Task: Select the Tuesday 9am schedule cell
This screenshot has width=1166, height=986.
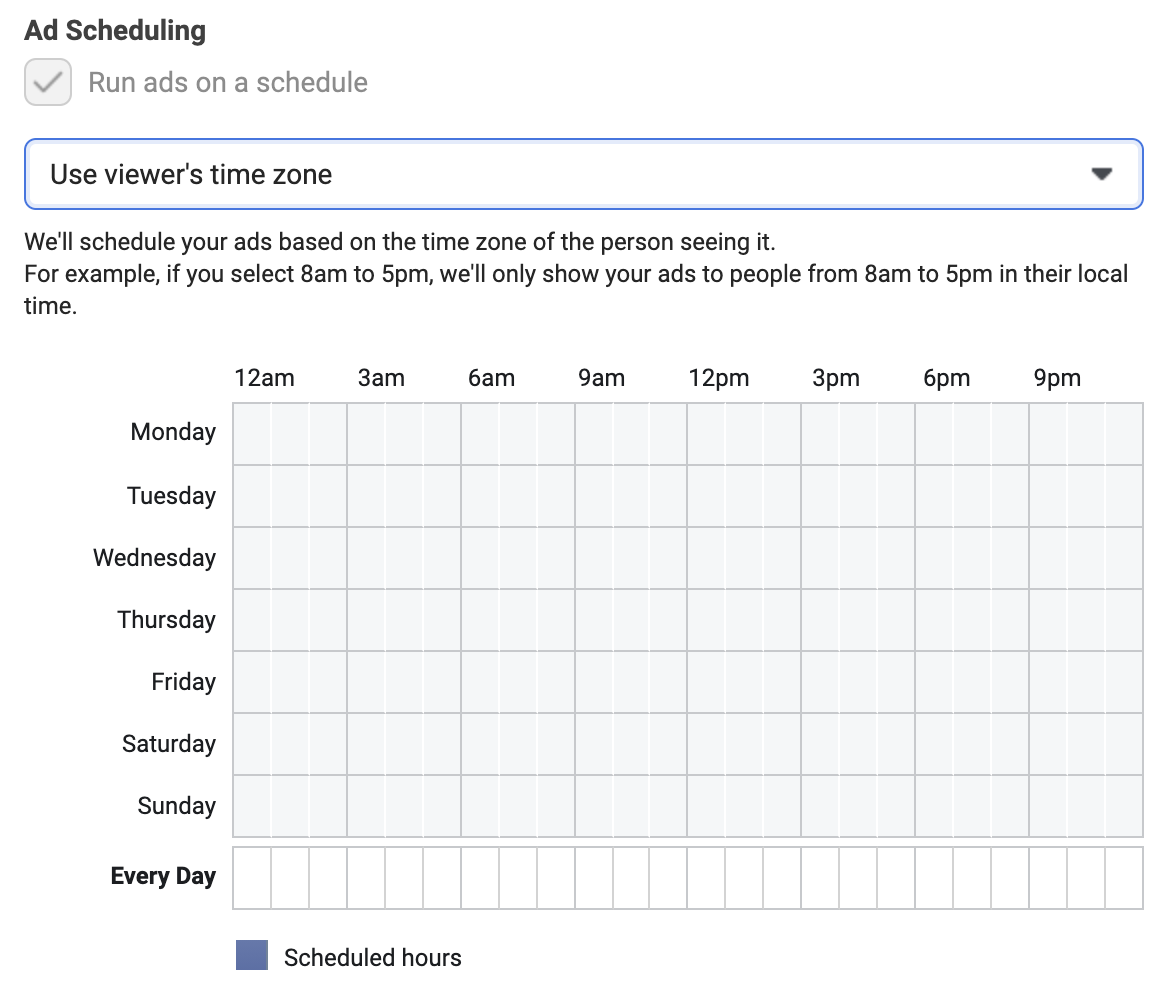Action: pos(594,496)
